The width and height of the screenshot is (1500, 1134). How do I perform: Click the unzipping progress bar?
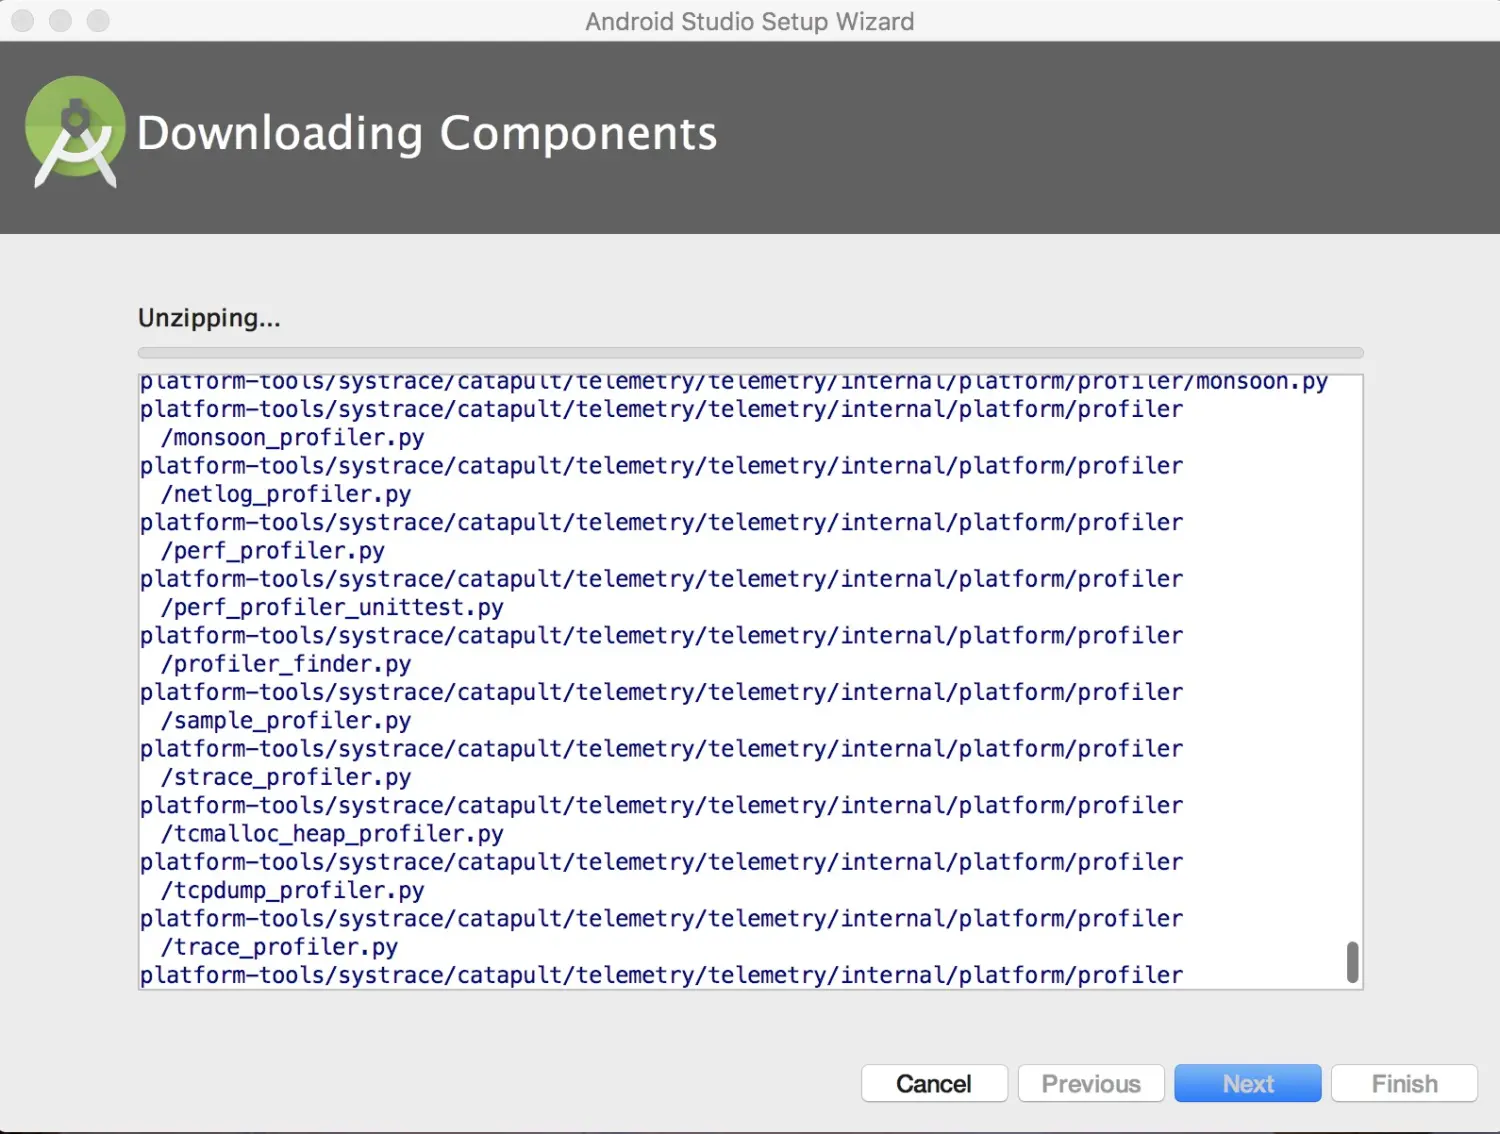pos(750,353)
